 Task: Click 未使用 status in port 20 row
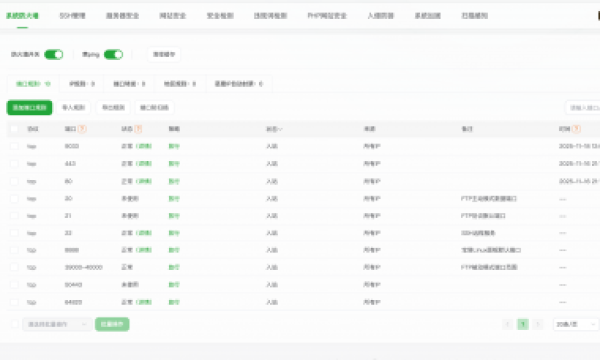pyautogui.click(x=130, y=199)
